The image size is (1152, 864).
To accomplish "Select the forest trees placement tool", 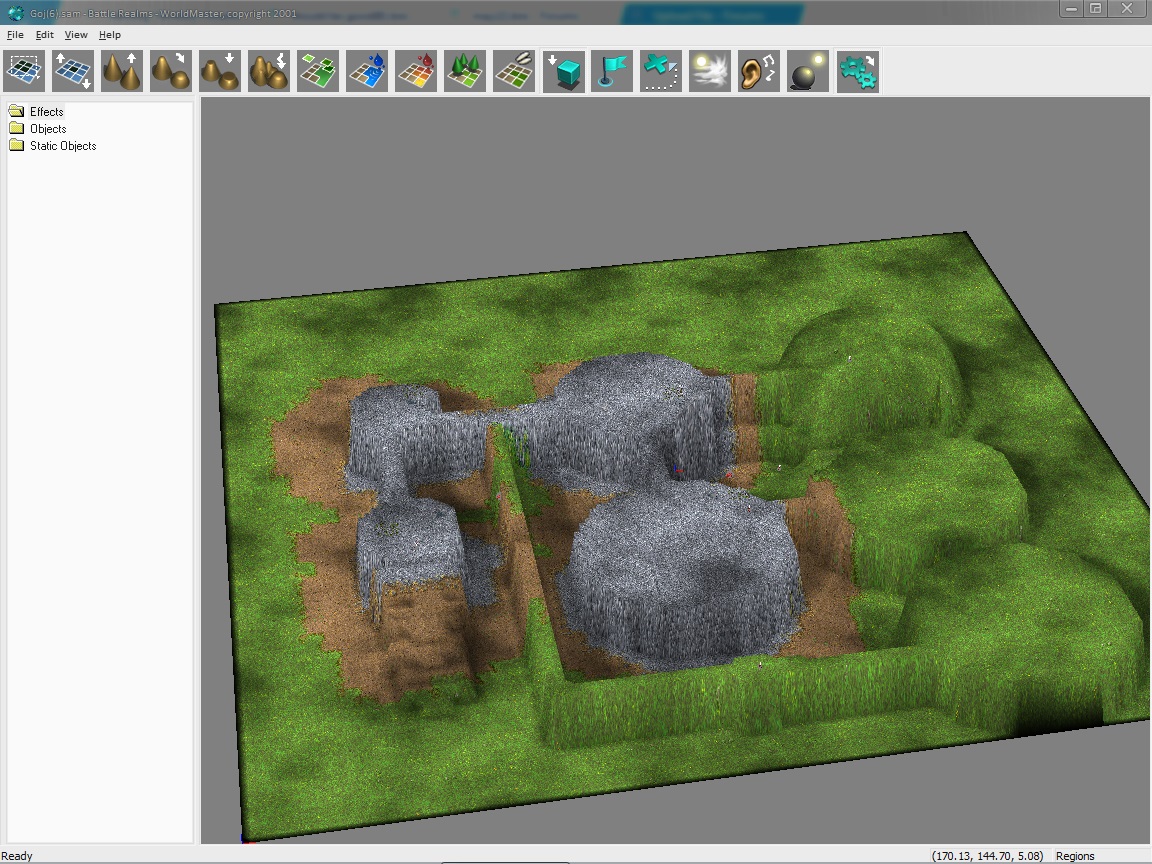I will coord(465,71).
